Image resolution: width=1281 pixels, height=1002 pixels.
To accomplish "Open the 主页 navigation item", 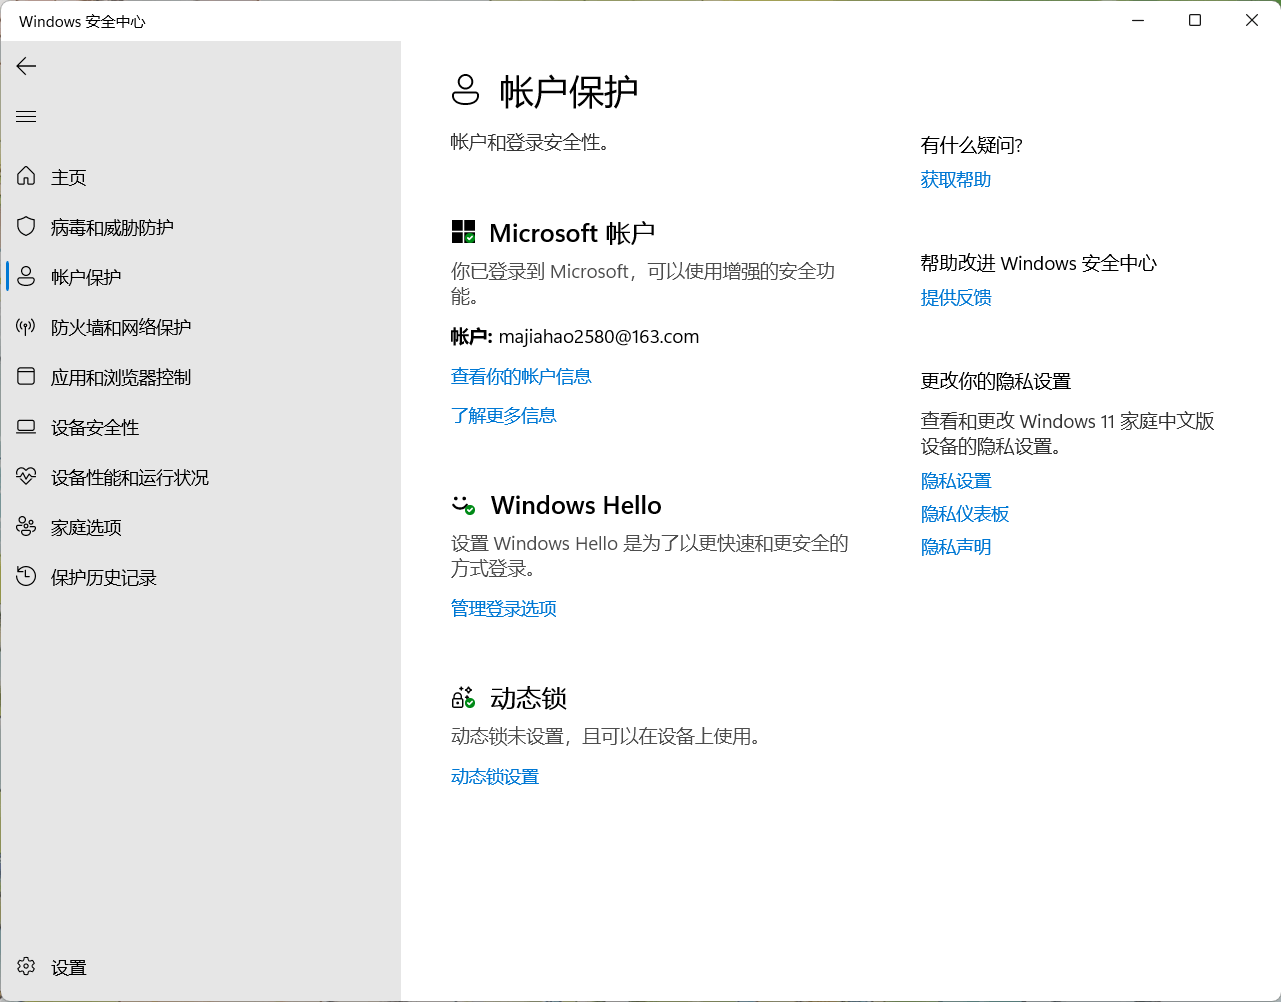I will tap(201, 177).
